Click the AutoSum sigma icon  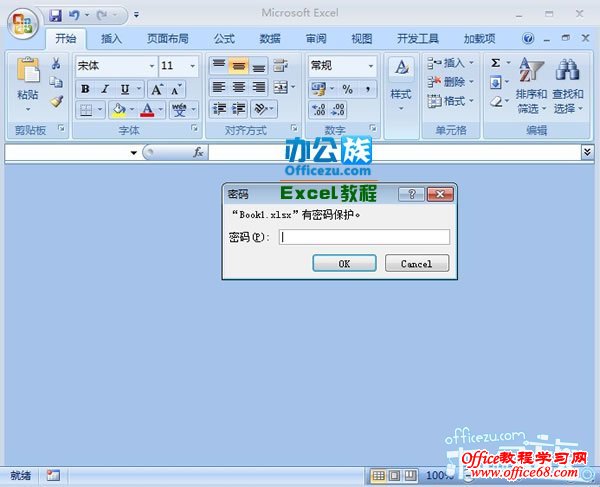pos(496,63)
